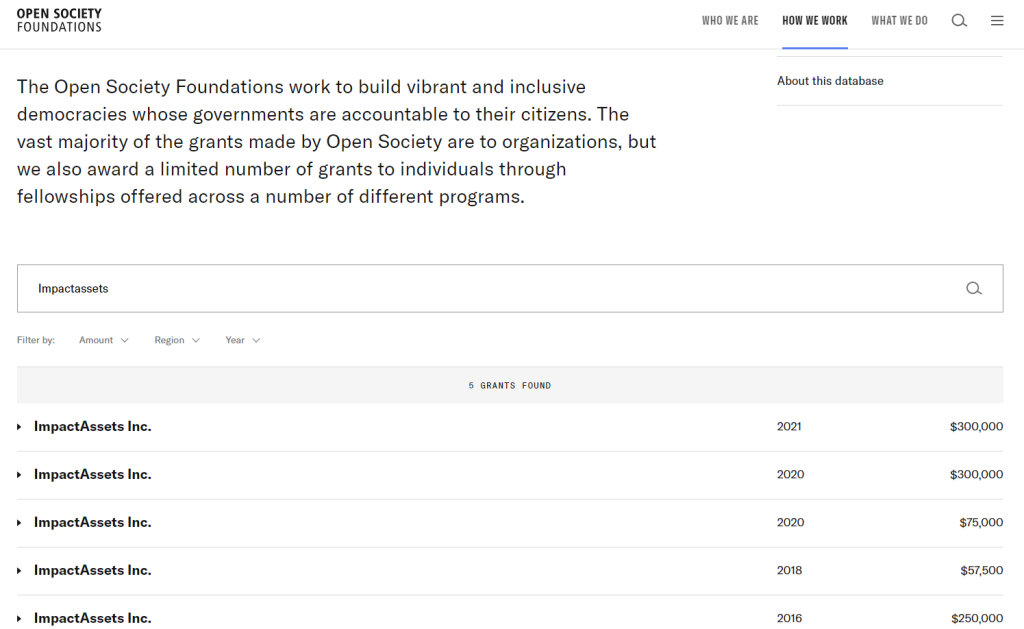Viewport: 1024px width, 629px height.
Task: Expand the 2018 ImpactAssets $57,500 grant
Action: pos(19,571)
